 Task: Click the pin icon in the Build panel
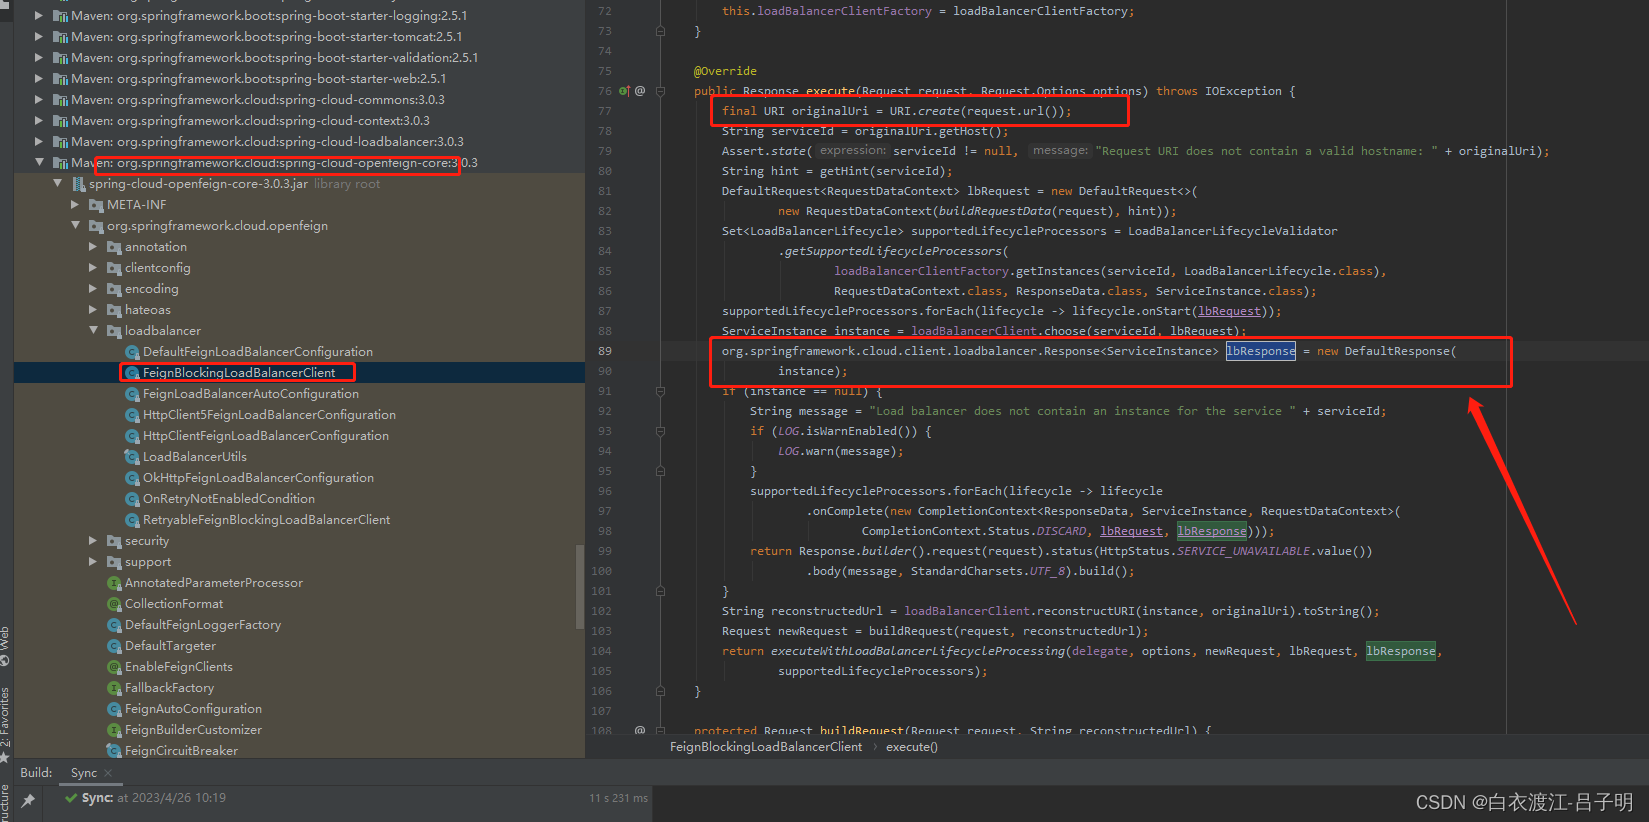point(28,800)
